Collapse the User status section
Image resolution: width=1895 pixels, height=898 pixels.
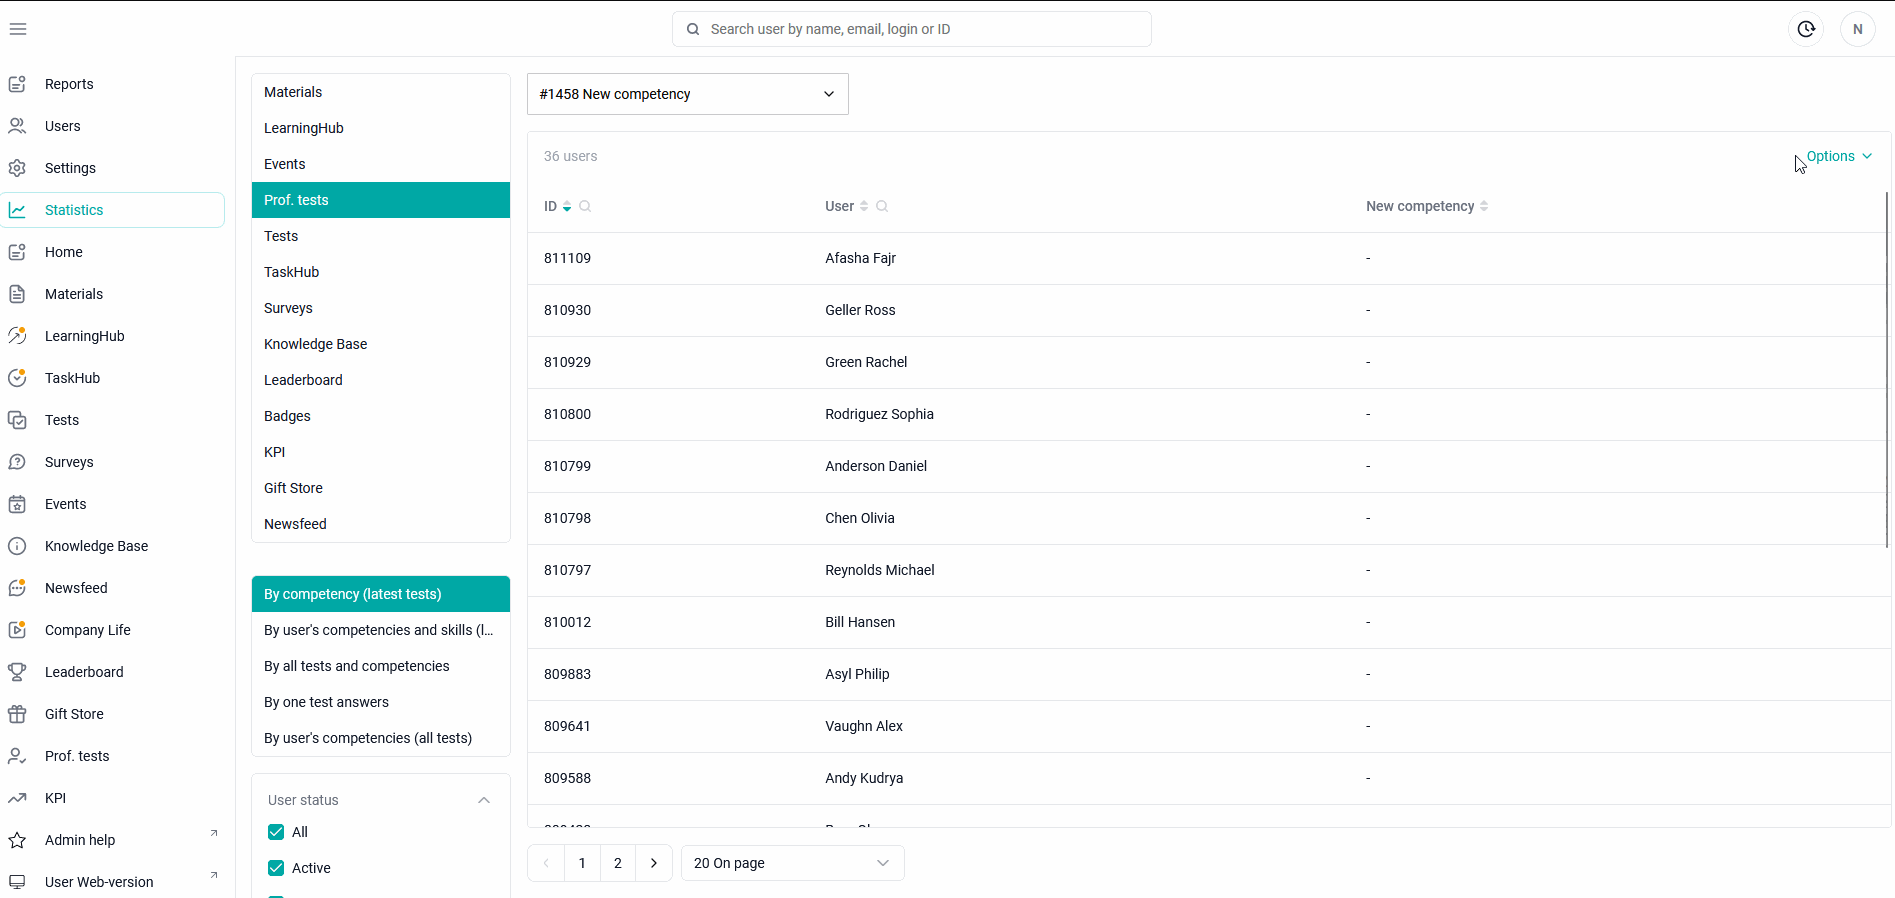(x=484, y=800)
